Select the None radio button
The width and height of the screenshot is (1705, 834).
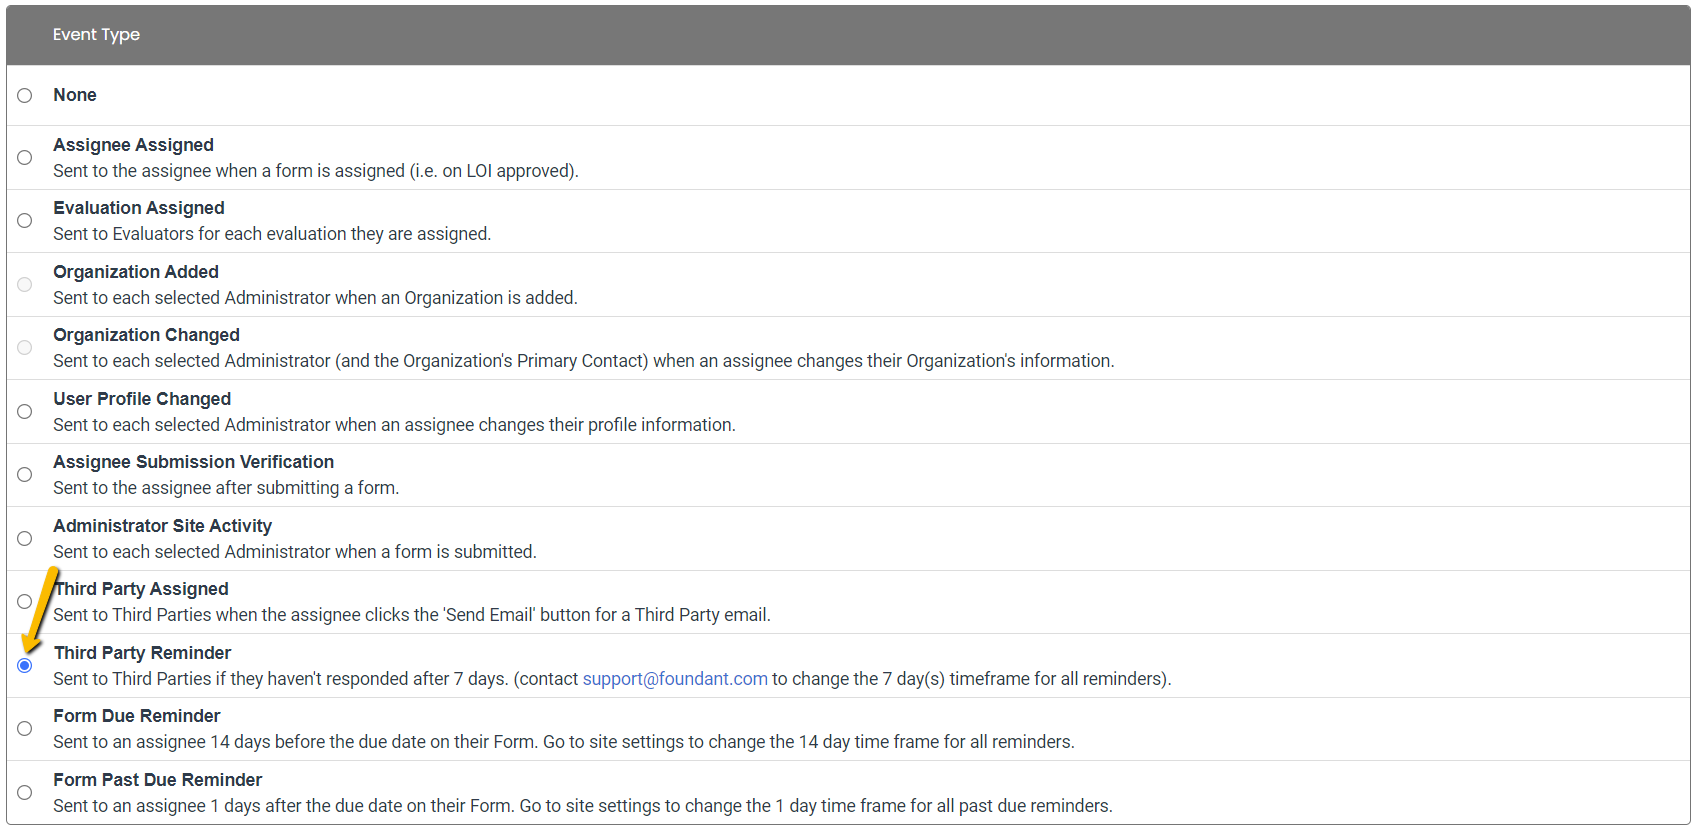point(25,96)
